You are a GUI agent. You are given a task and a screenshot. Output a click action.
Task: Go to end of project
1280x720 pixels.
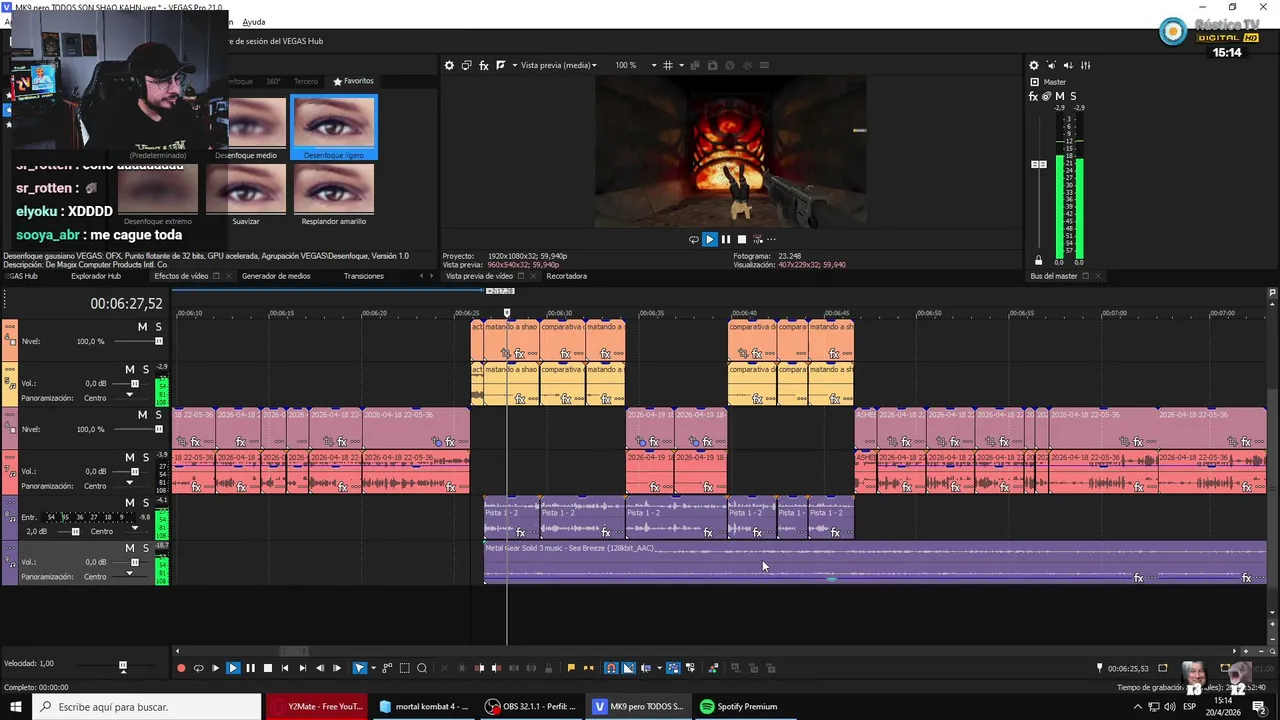(302, 668)
